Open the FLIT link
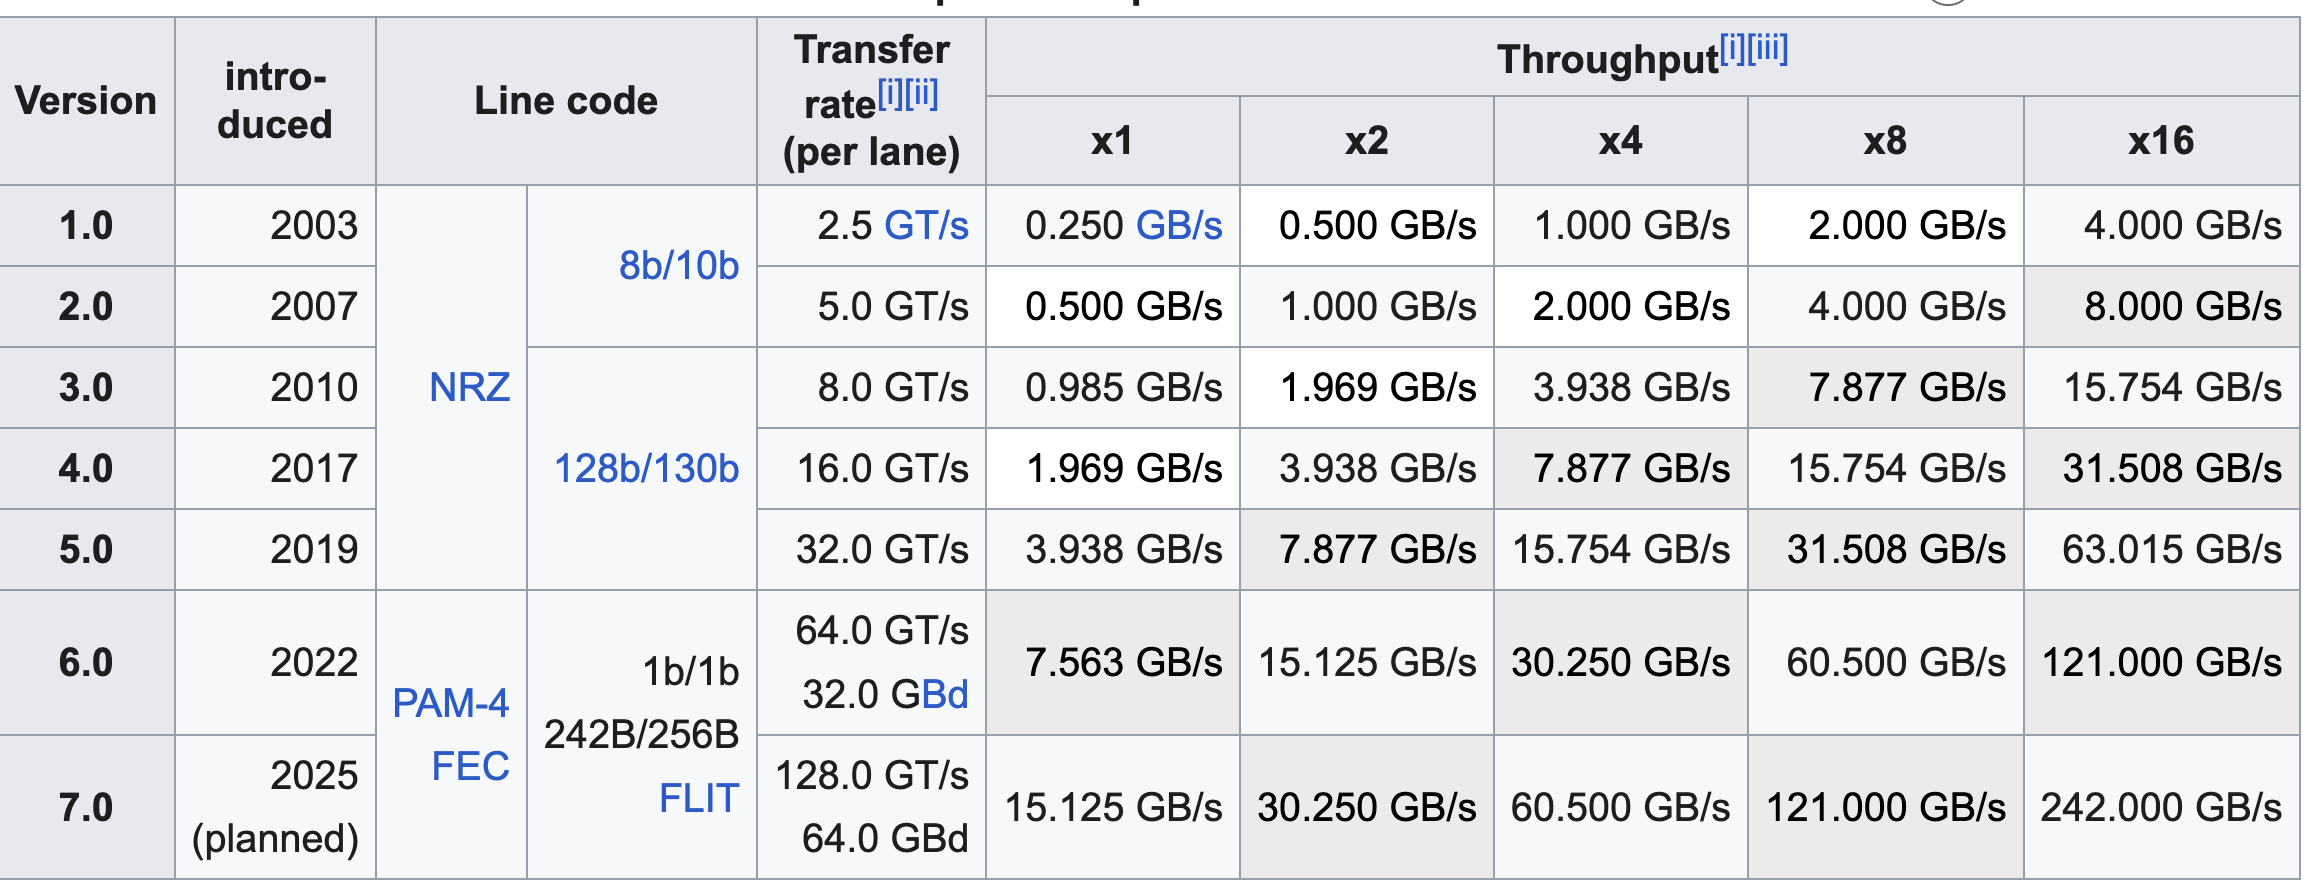The height and width of the screenshot is (894, 2314). point(699,799)
